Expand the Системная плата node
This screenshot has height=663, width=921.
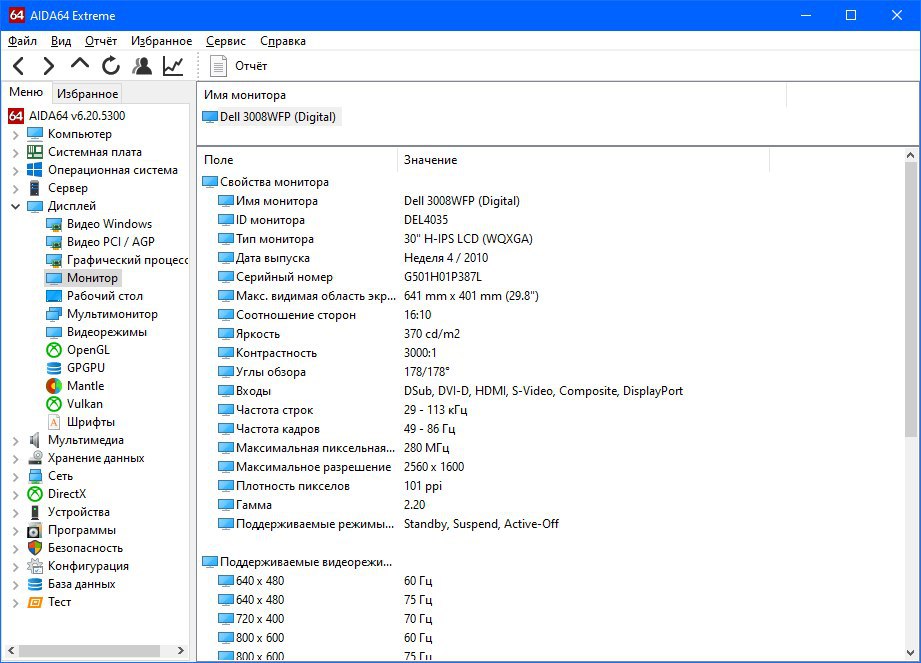pyautogui.click(x=15, y=153)
